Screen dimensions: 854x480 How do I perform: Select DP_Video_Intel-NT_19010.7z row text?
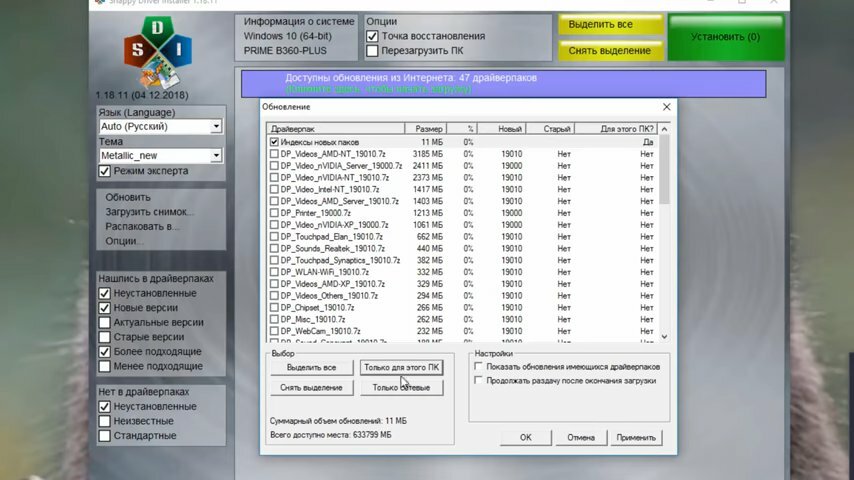(330, 190)
